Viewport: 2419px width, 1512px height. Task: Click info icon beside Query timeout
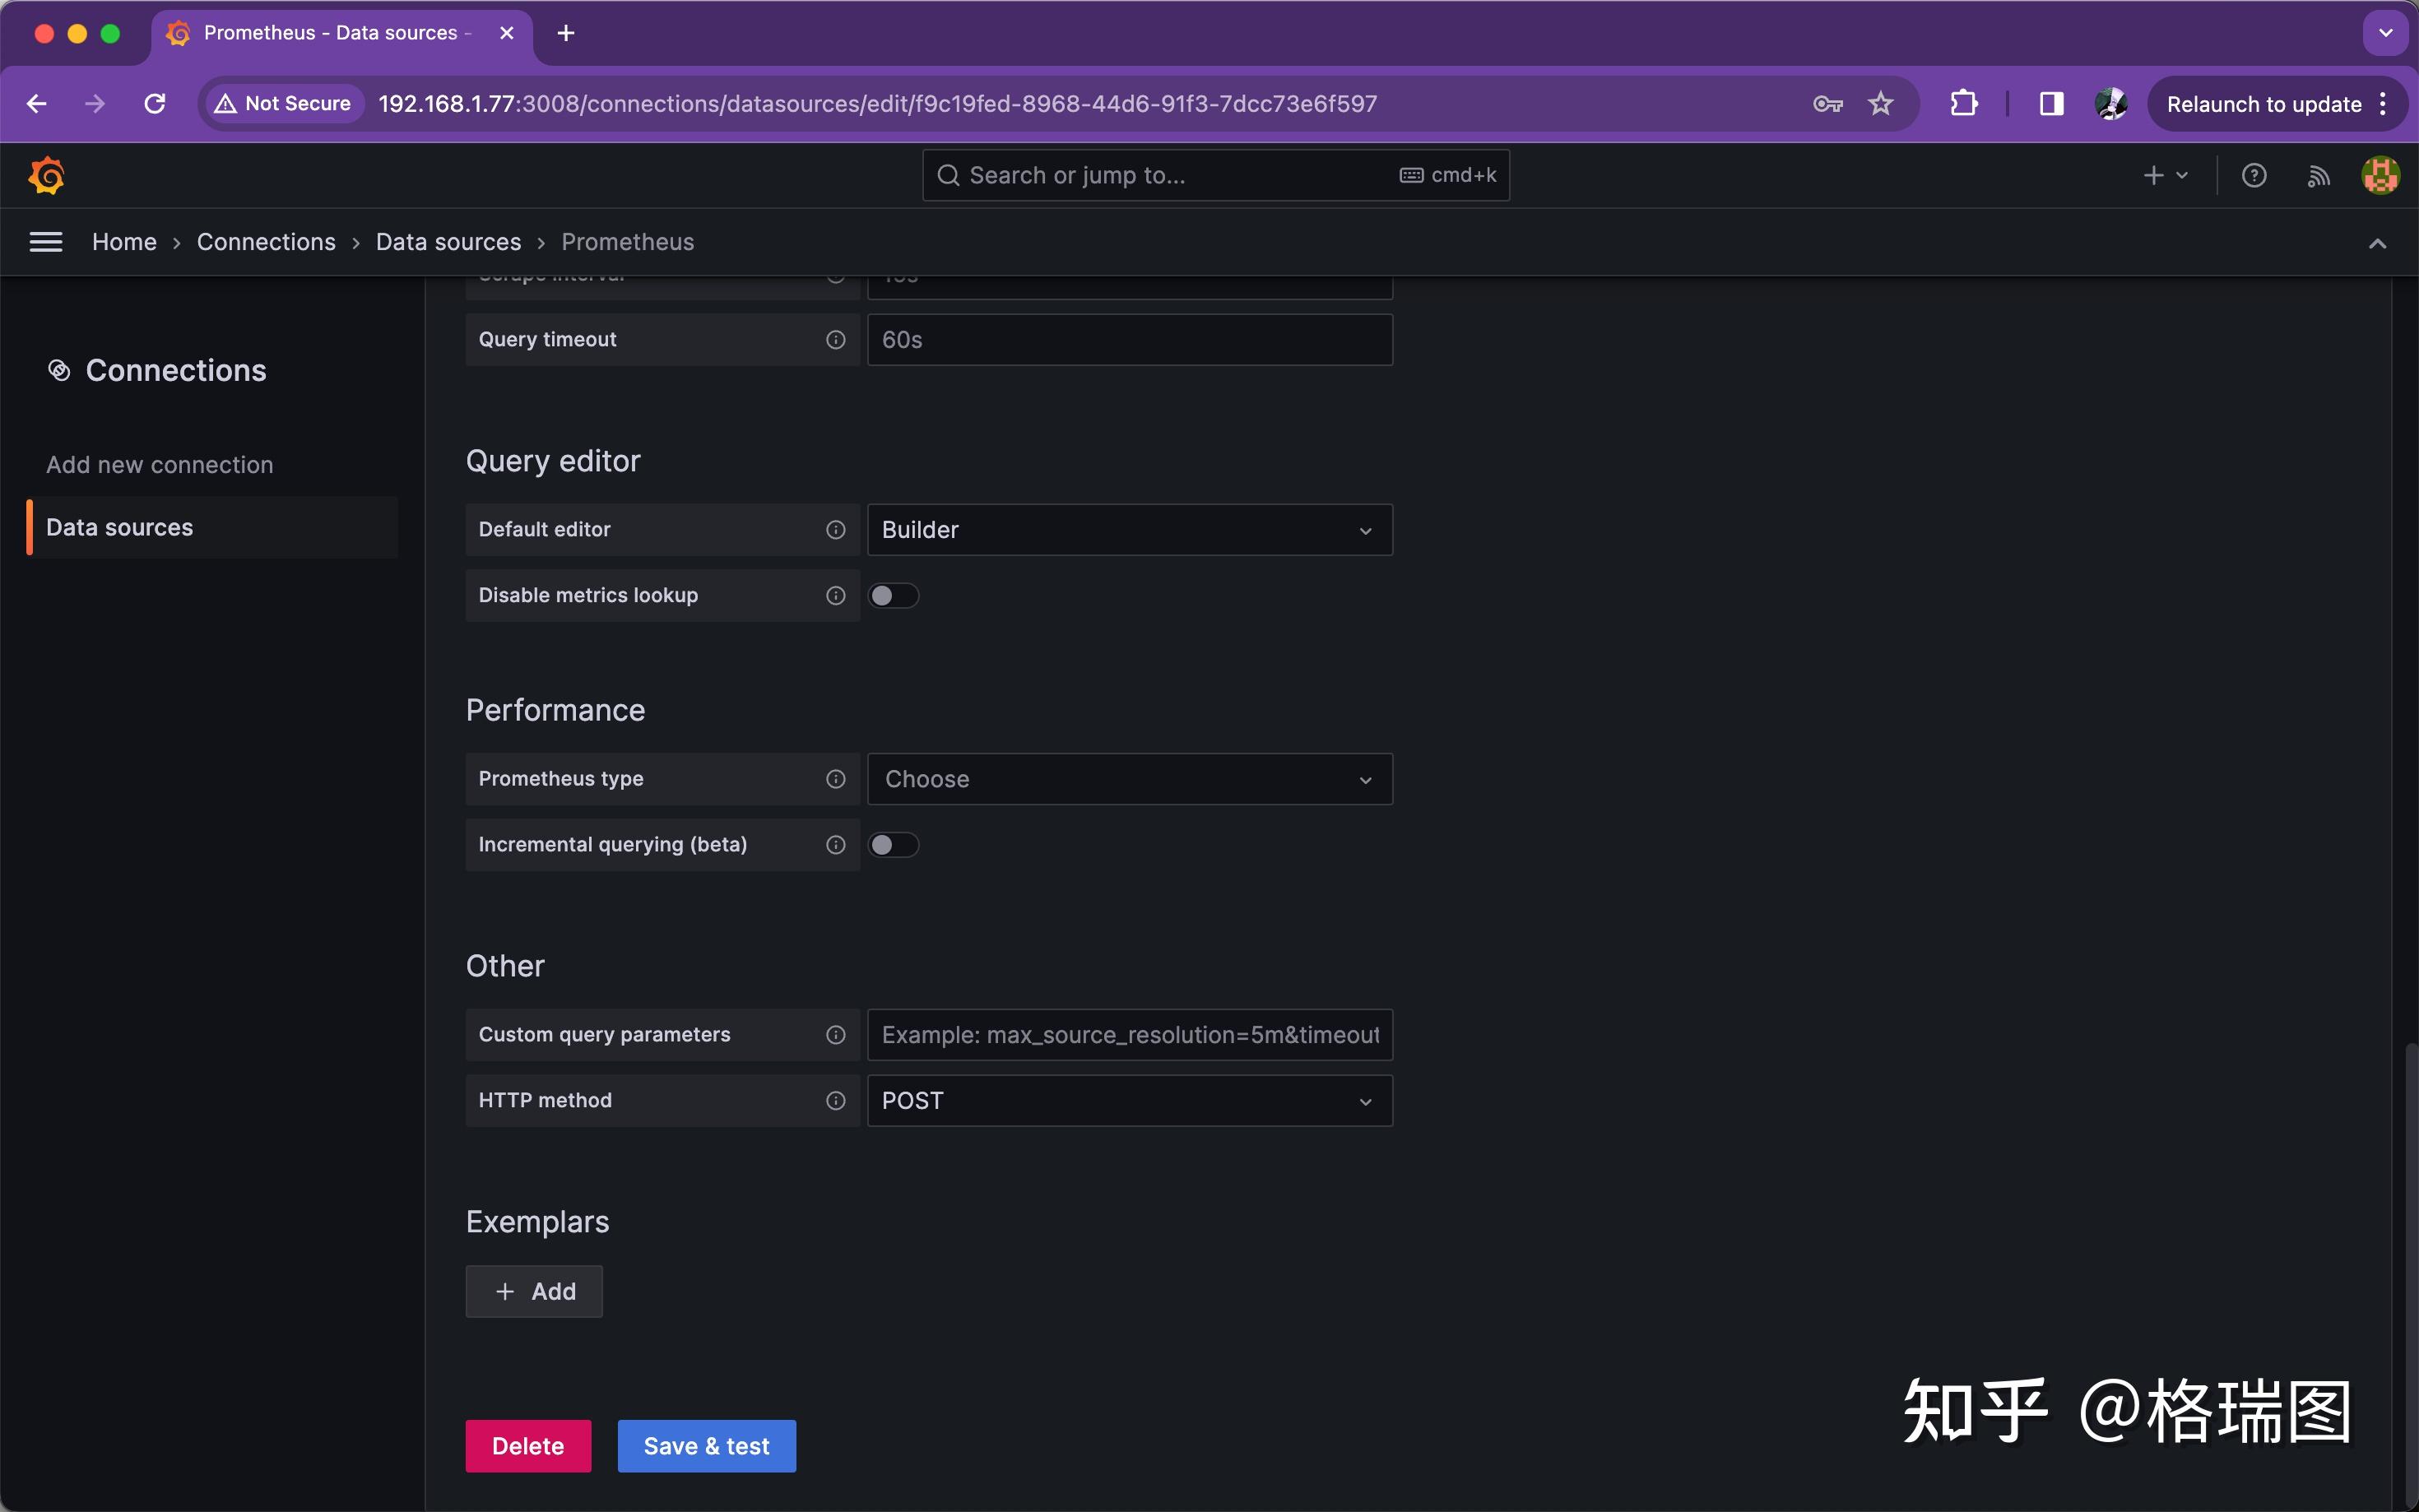[x=836, y=340]
